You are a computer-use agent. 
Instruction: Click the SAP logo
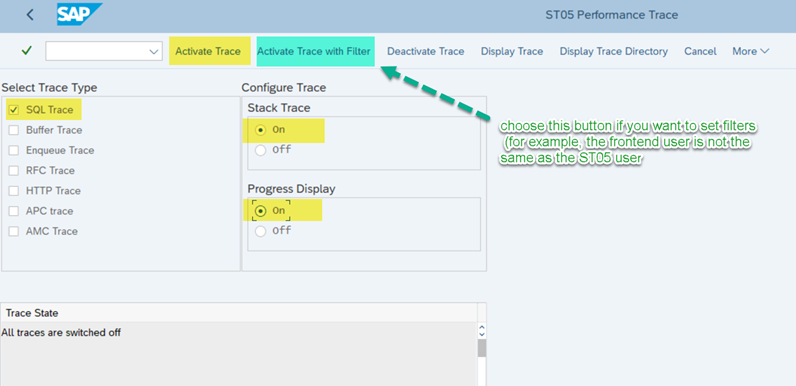pos(79,14)
